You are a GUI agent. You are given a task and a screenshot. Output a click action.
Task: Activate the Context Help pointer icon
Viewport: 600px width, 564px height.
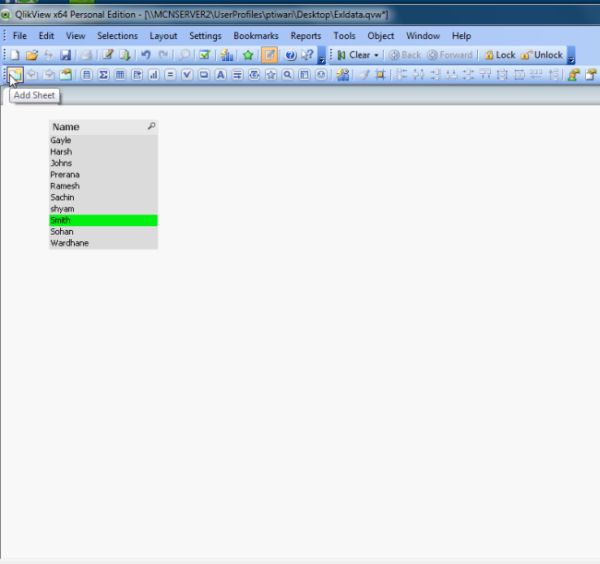[307, 55]
